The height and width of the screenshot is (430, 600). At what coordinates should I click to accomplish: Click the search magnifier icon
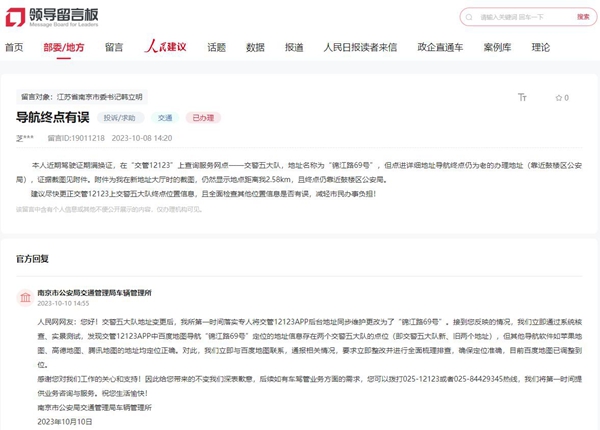pyautogui.click(x=469, y=17)
